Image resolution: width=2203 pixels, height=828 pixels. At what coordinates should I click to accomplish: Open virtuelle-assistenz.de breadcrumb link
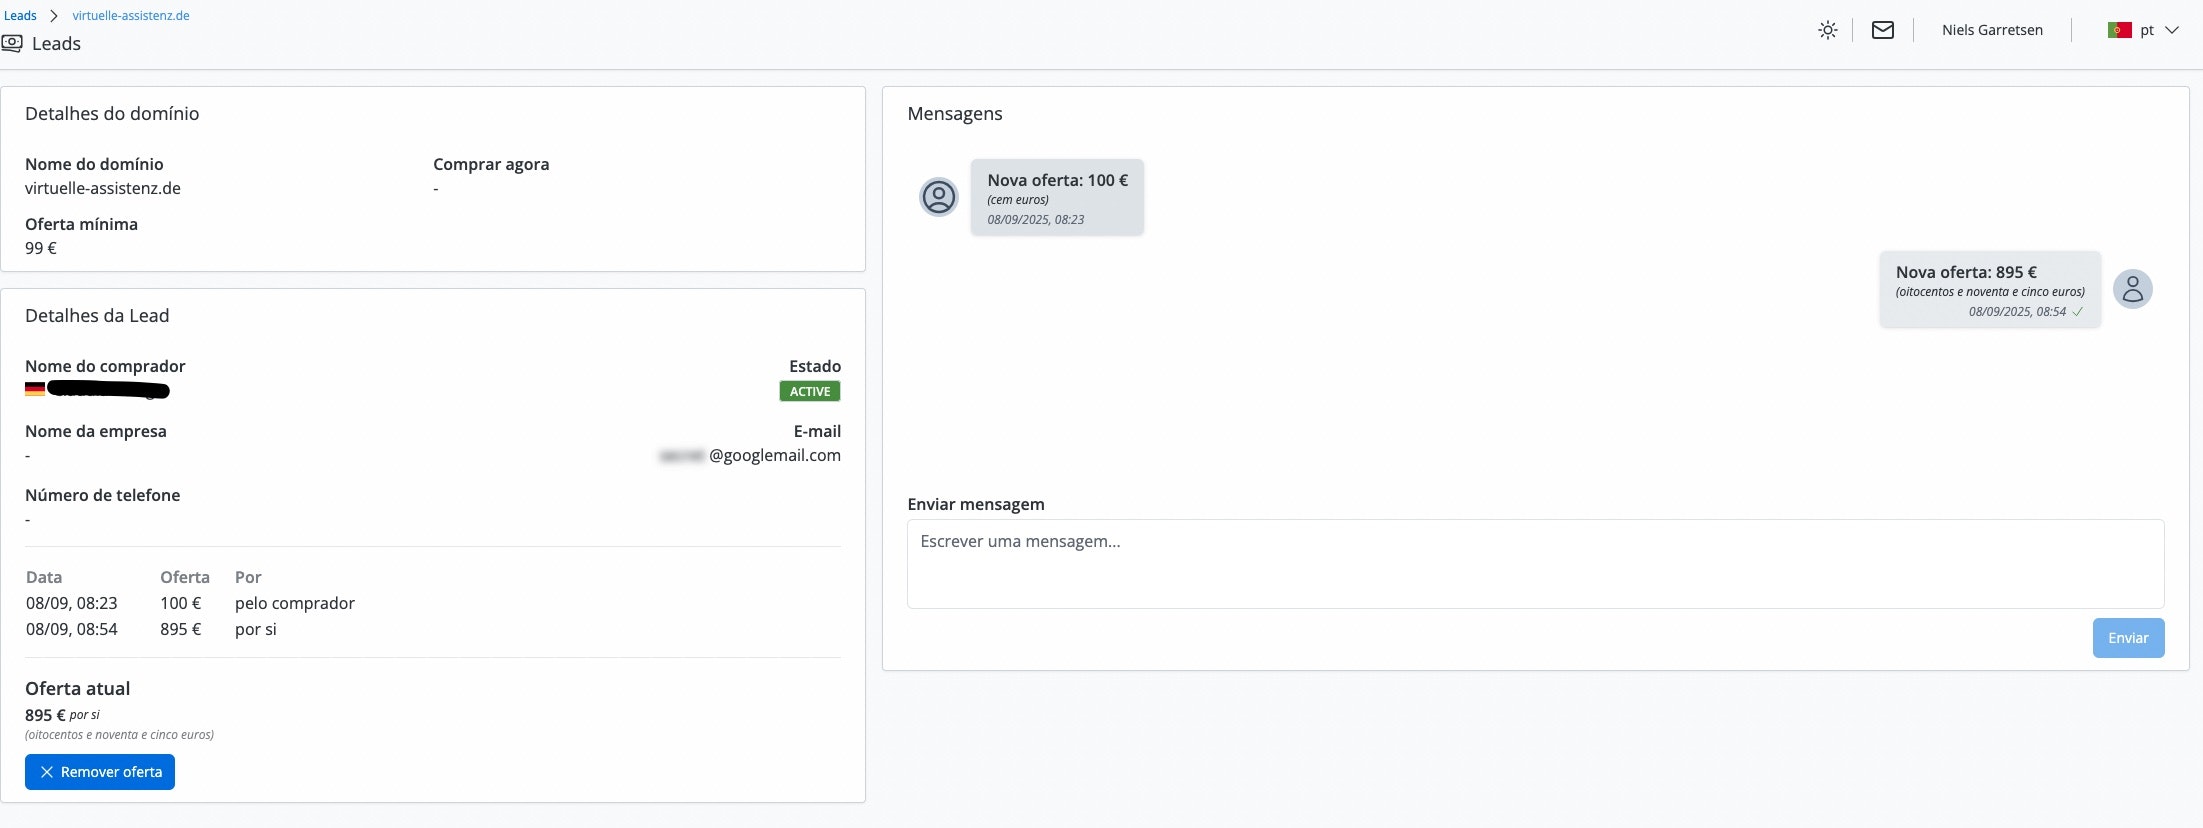point(131,15)
